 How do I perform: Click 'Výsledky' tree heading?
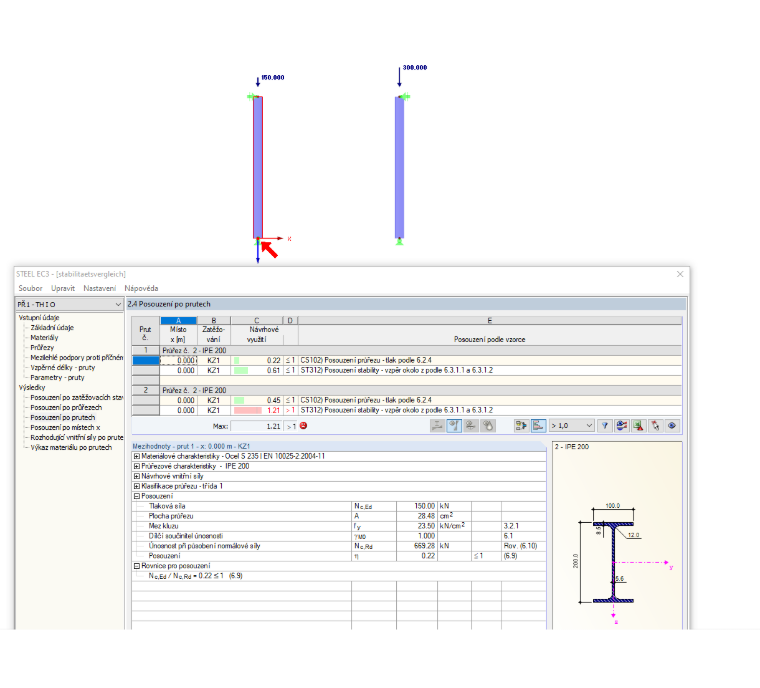click(32, 387)
